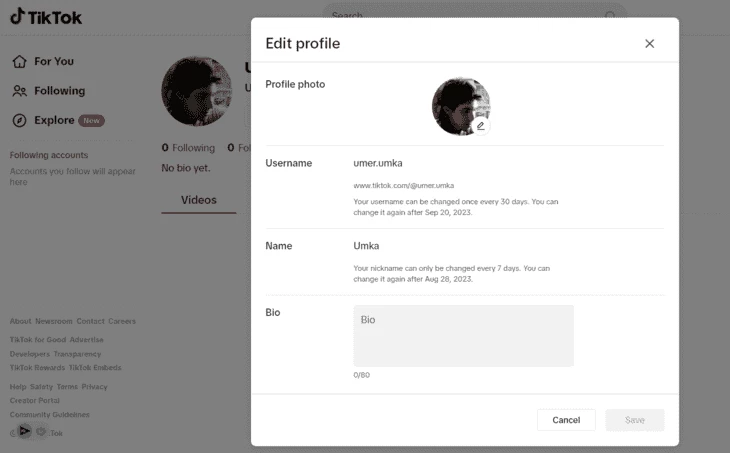Open the For You home icon

click(x=20, y=61)
